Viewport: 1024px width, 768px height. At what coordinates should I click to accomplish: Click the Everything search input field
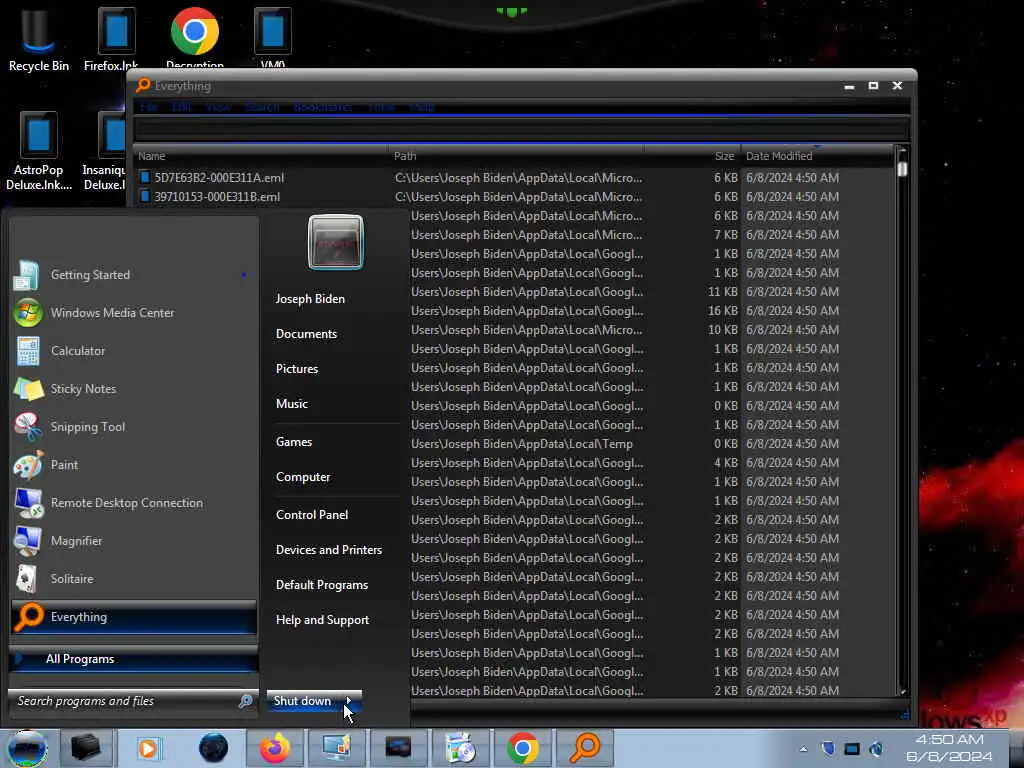click(x=520, y=129)
